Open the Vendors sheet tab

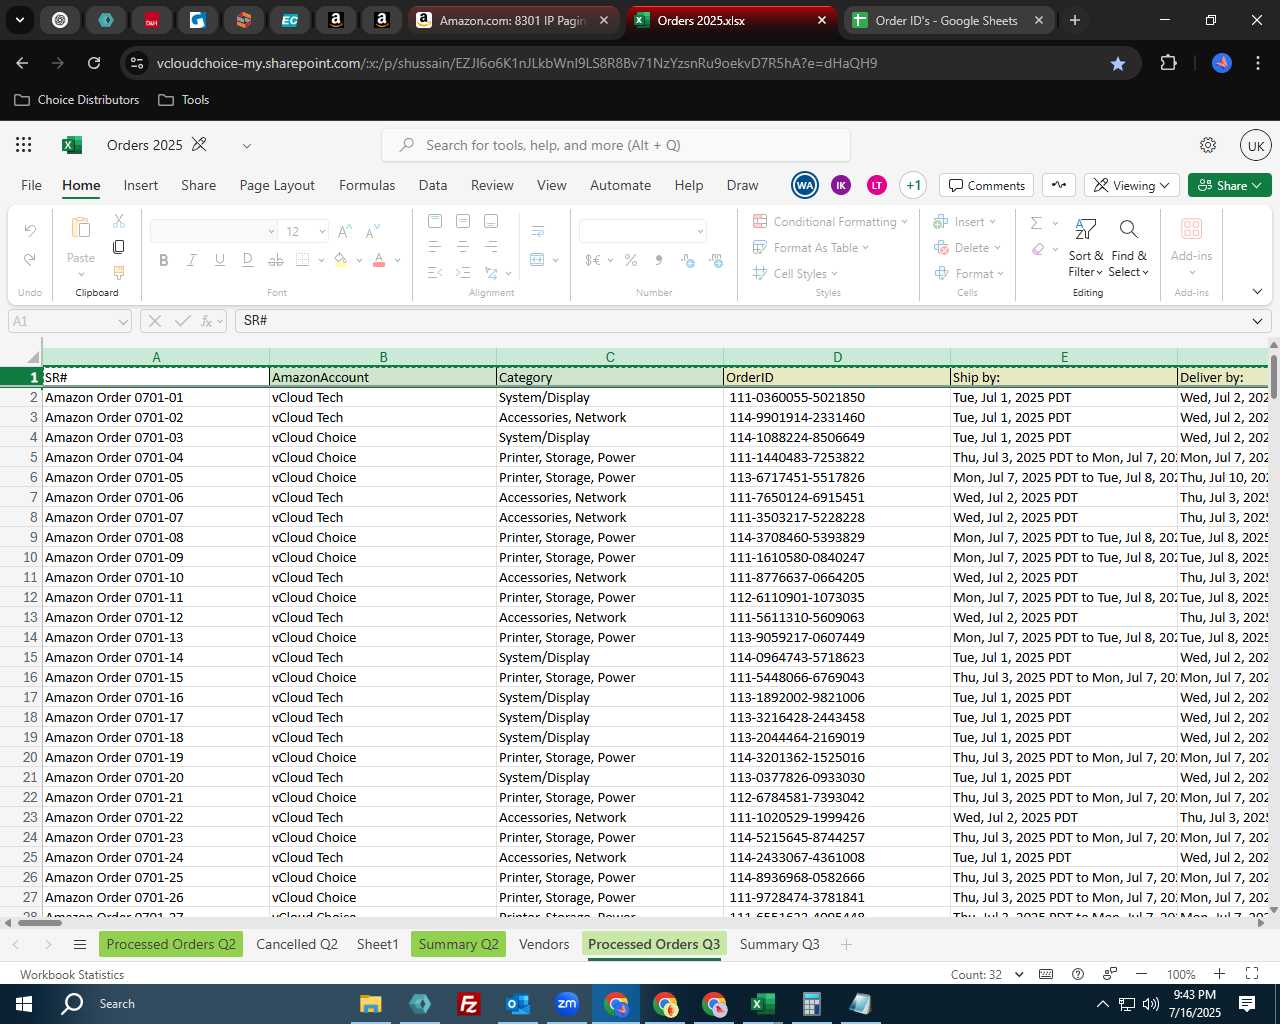[544, 944]
